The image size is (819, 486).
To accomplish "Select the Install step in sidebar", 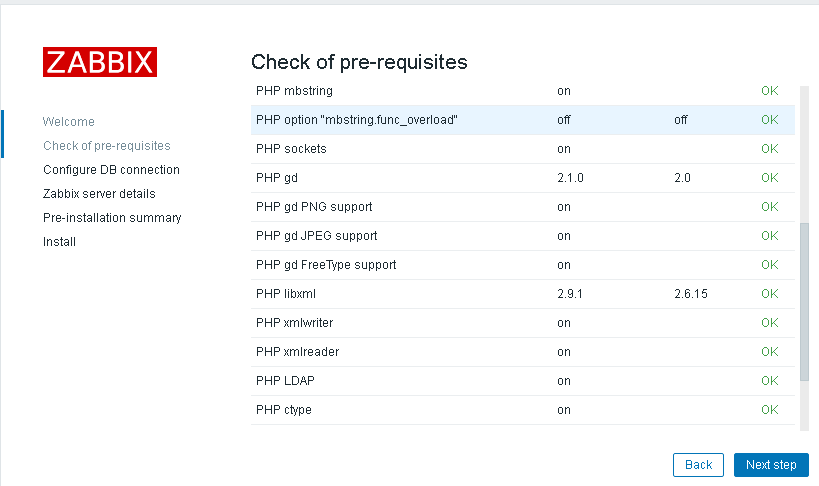I will 59,242.
